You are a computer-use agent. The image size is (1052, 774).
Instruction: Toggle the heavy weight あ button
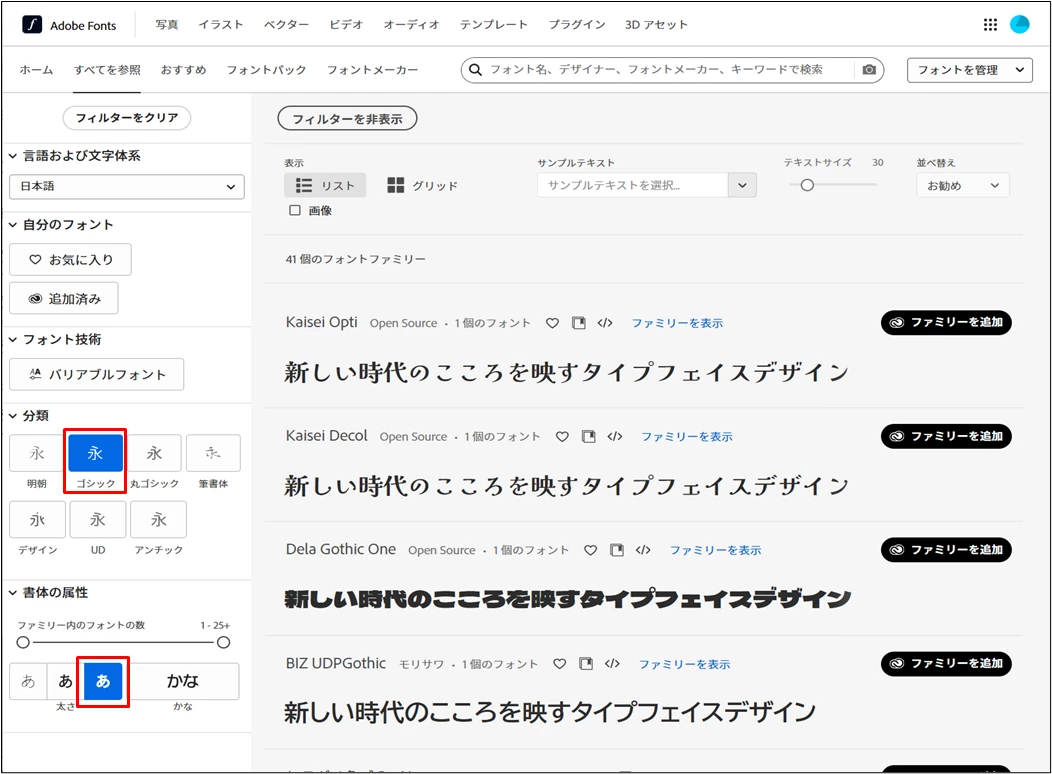click(103, 681)
